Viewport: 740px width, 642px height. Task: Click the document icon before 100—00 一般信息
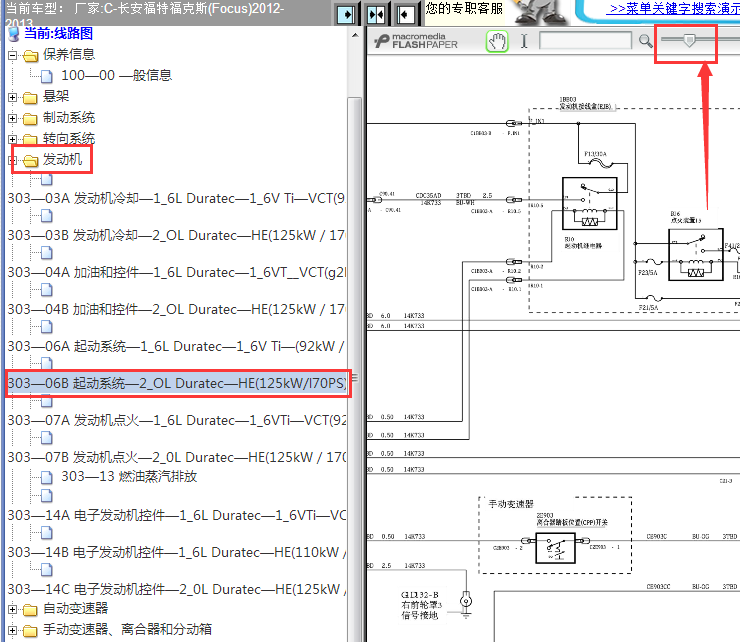click(x=47, y=76)
